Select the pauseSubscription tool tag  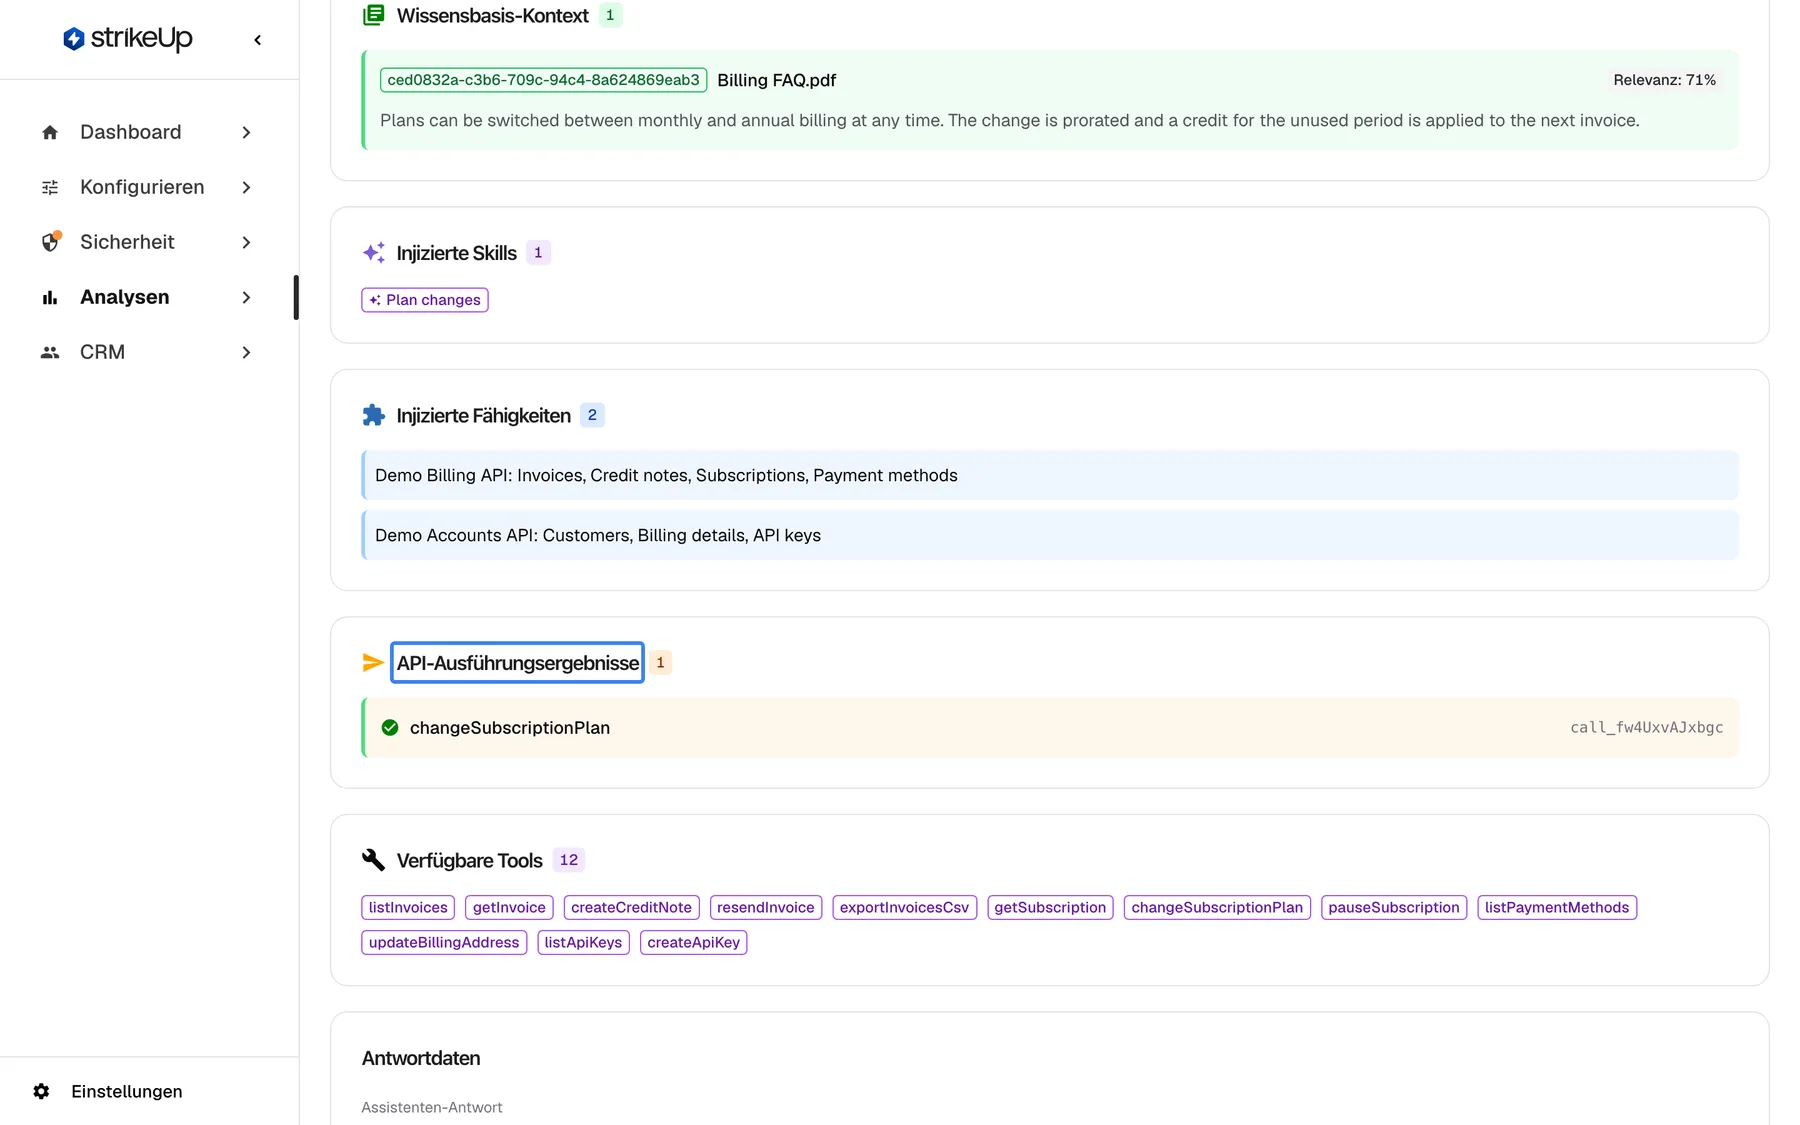[1394, 907]
